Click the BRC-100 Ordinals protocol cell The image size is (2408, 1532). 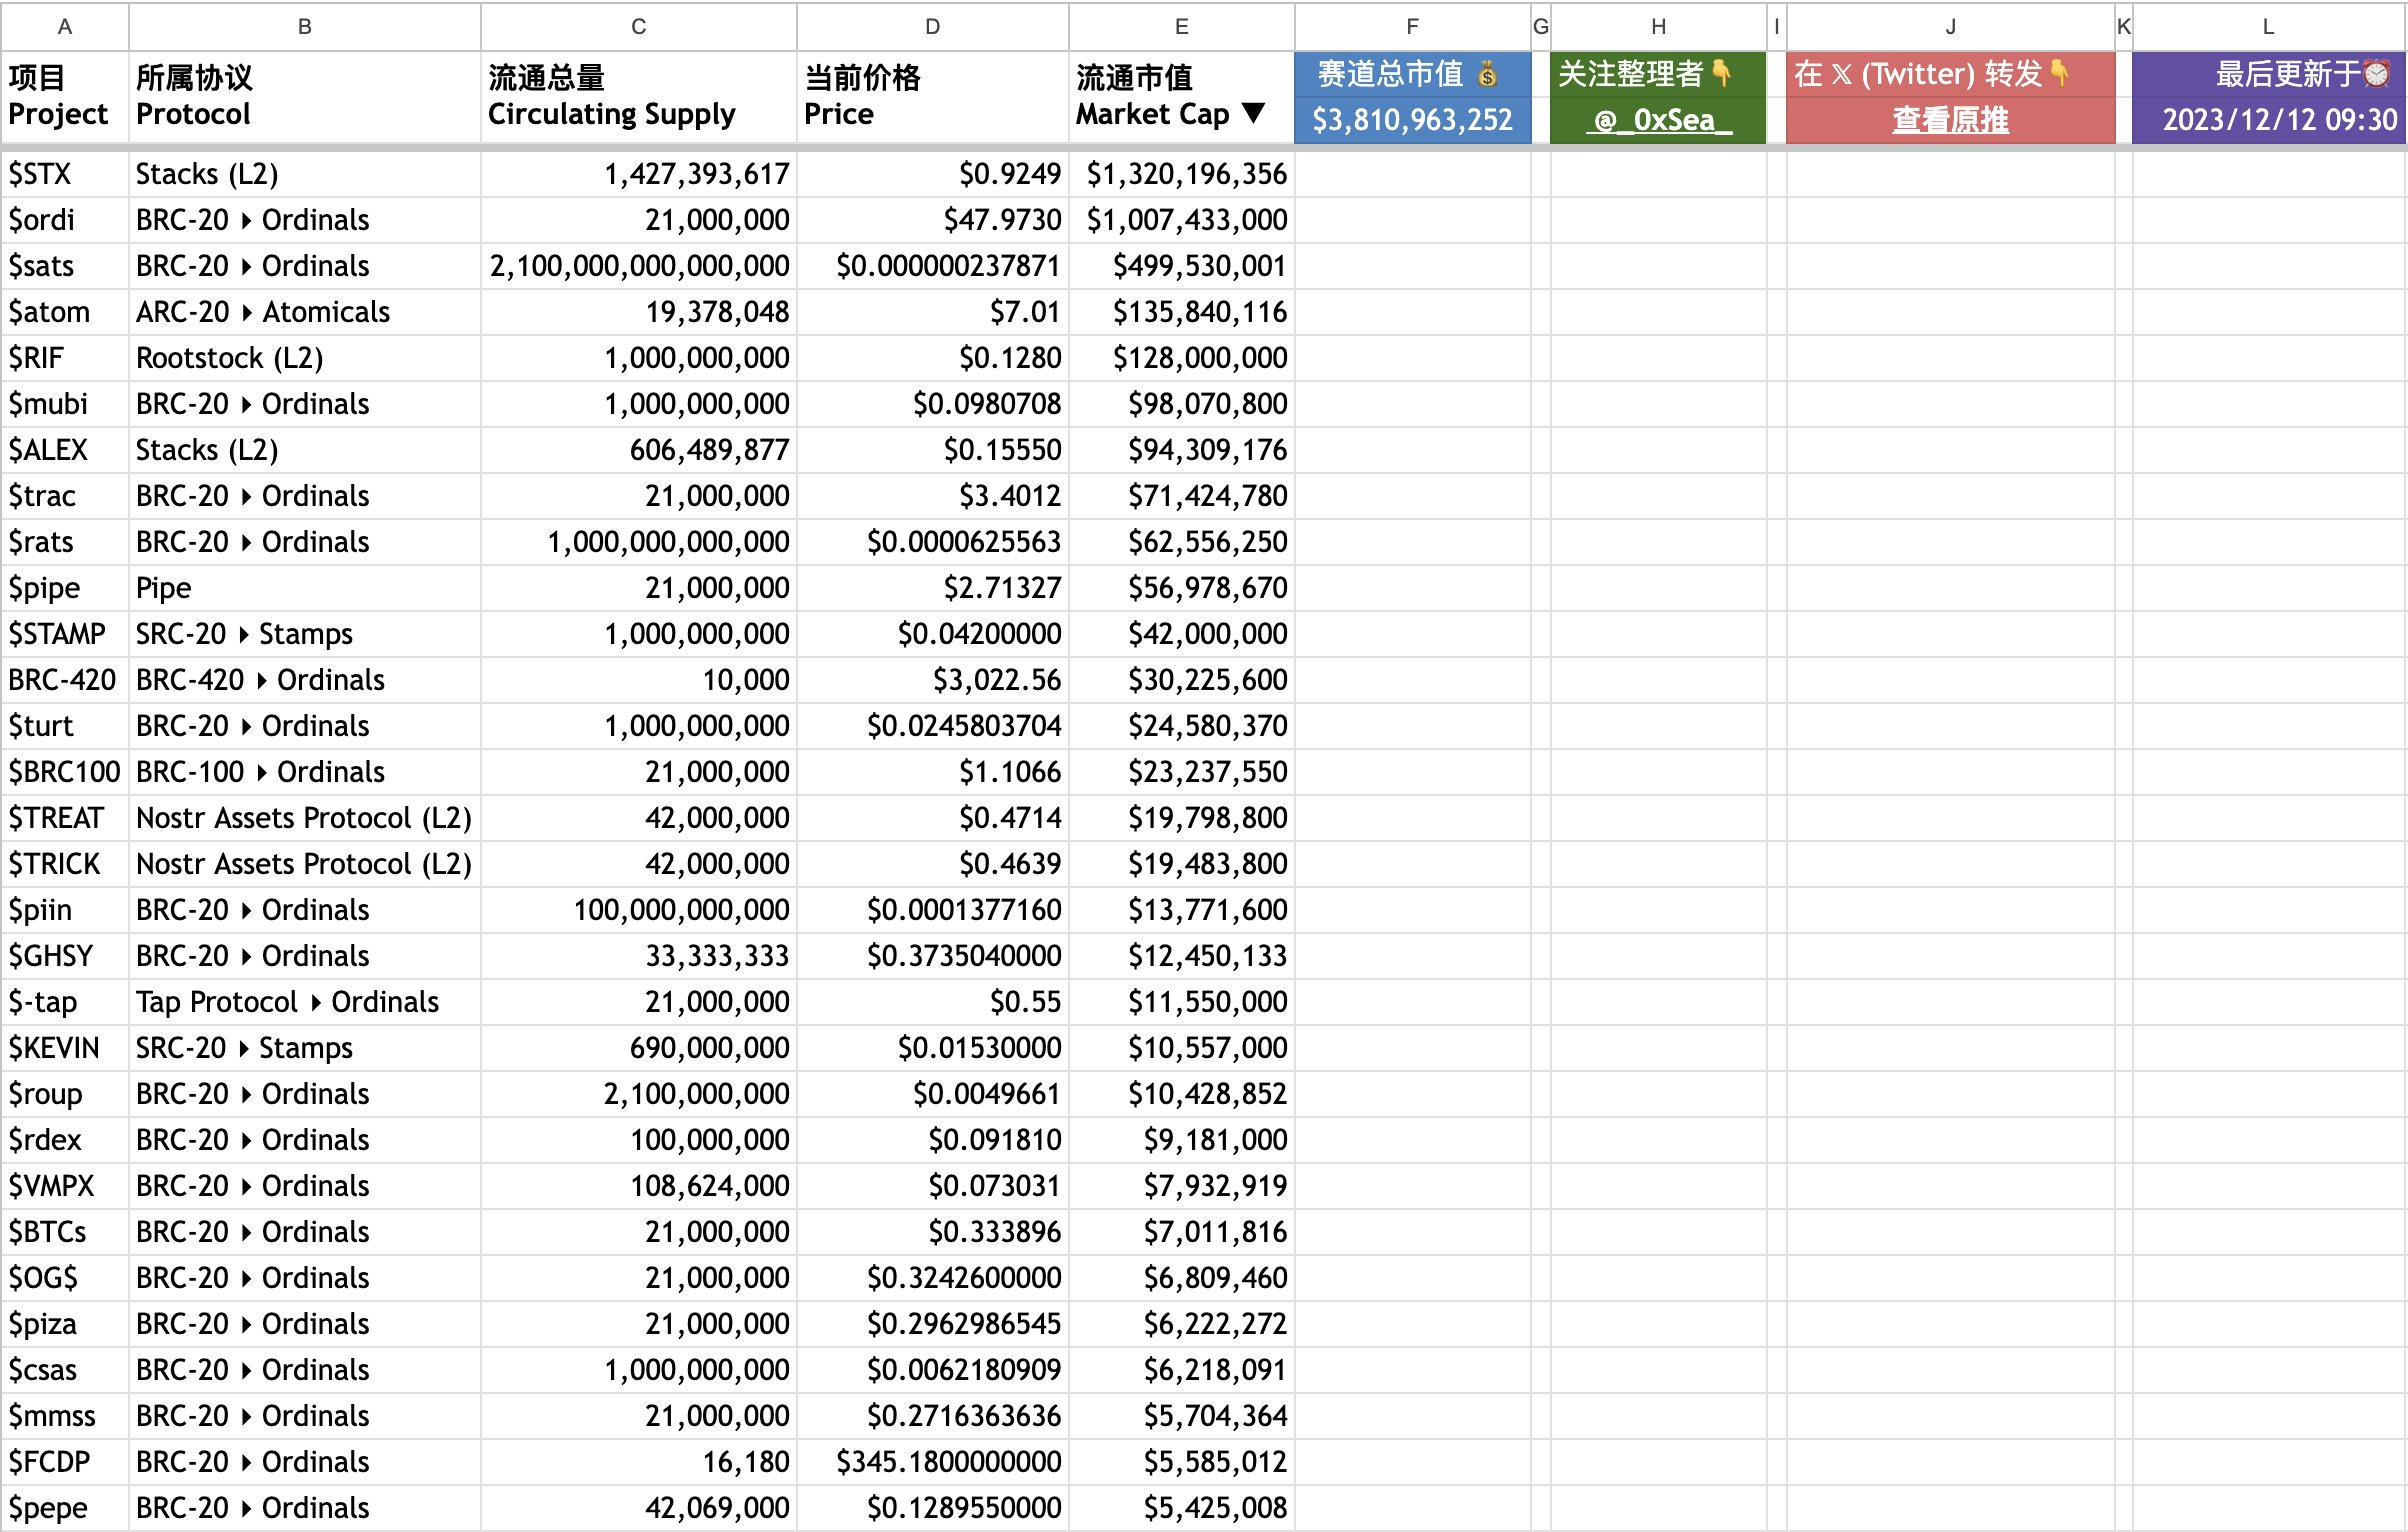[305, 772]
